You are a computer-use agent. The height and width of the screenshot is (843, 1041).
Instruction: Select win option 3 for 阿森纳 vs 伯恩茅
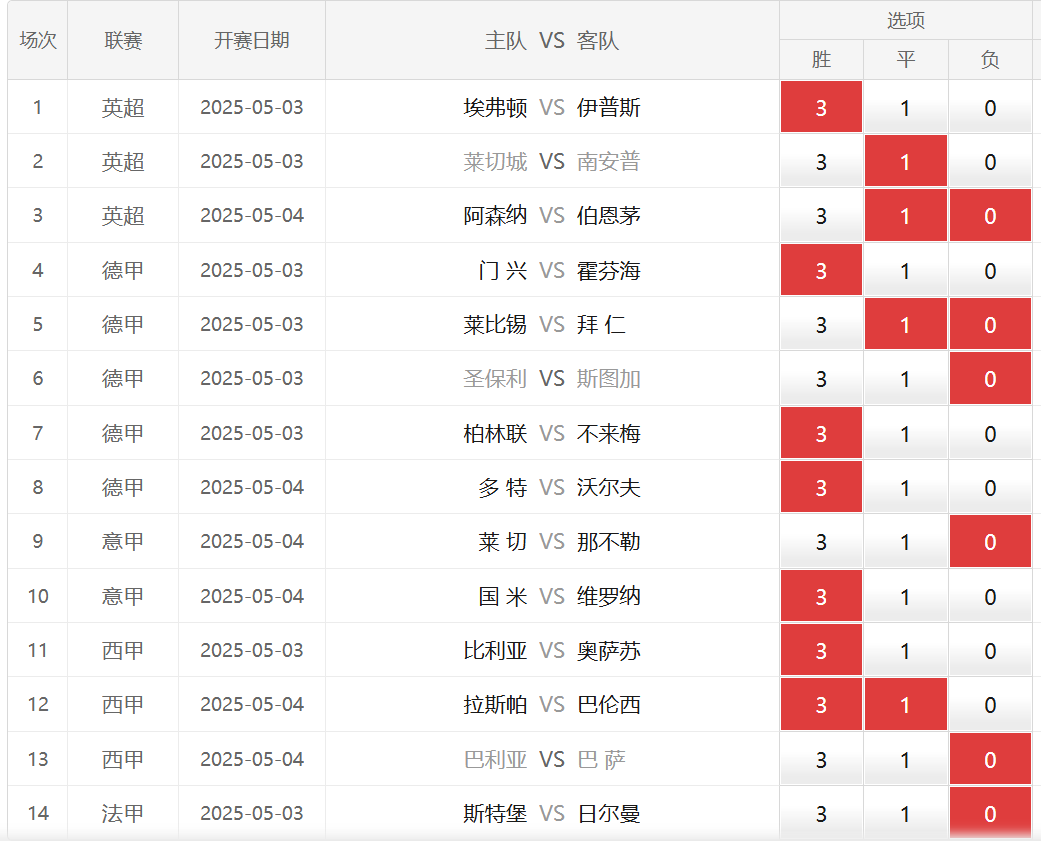(x=821, y=216)
